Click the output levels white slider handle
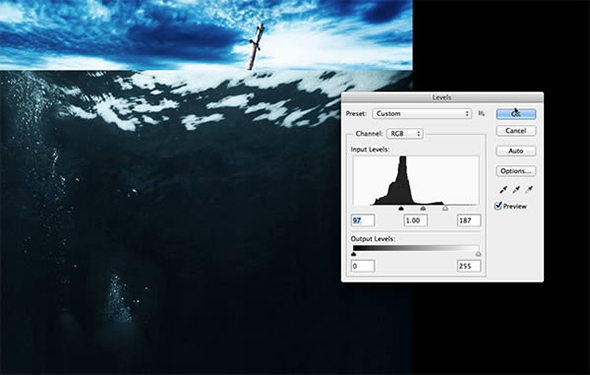Viewport: 590px width, 375px height. pos(478,254)
